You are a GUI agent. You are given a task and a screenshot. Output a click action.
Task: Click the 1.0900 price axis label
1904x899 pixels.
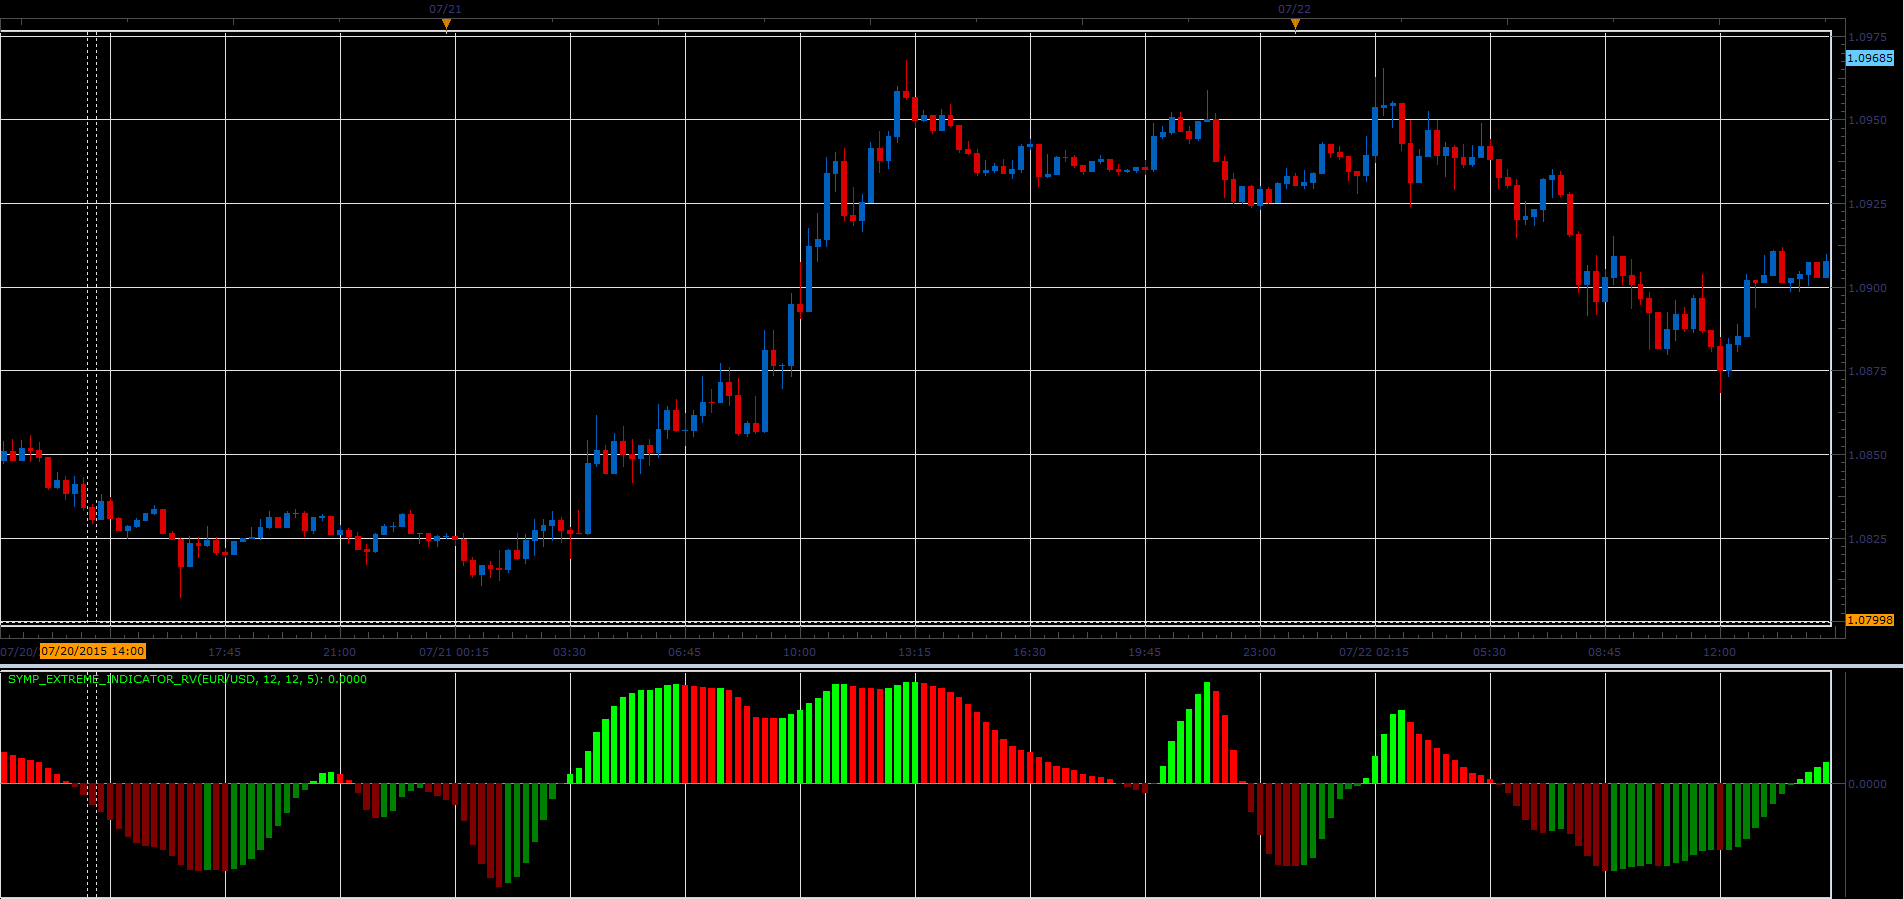tap(1867, 288)
